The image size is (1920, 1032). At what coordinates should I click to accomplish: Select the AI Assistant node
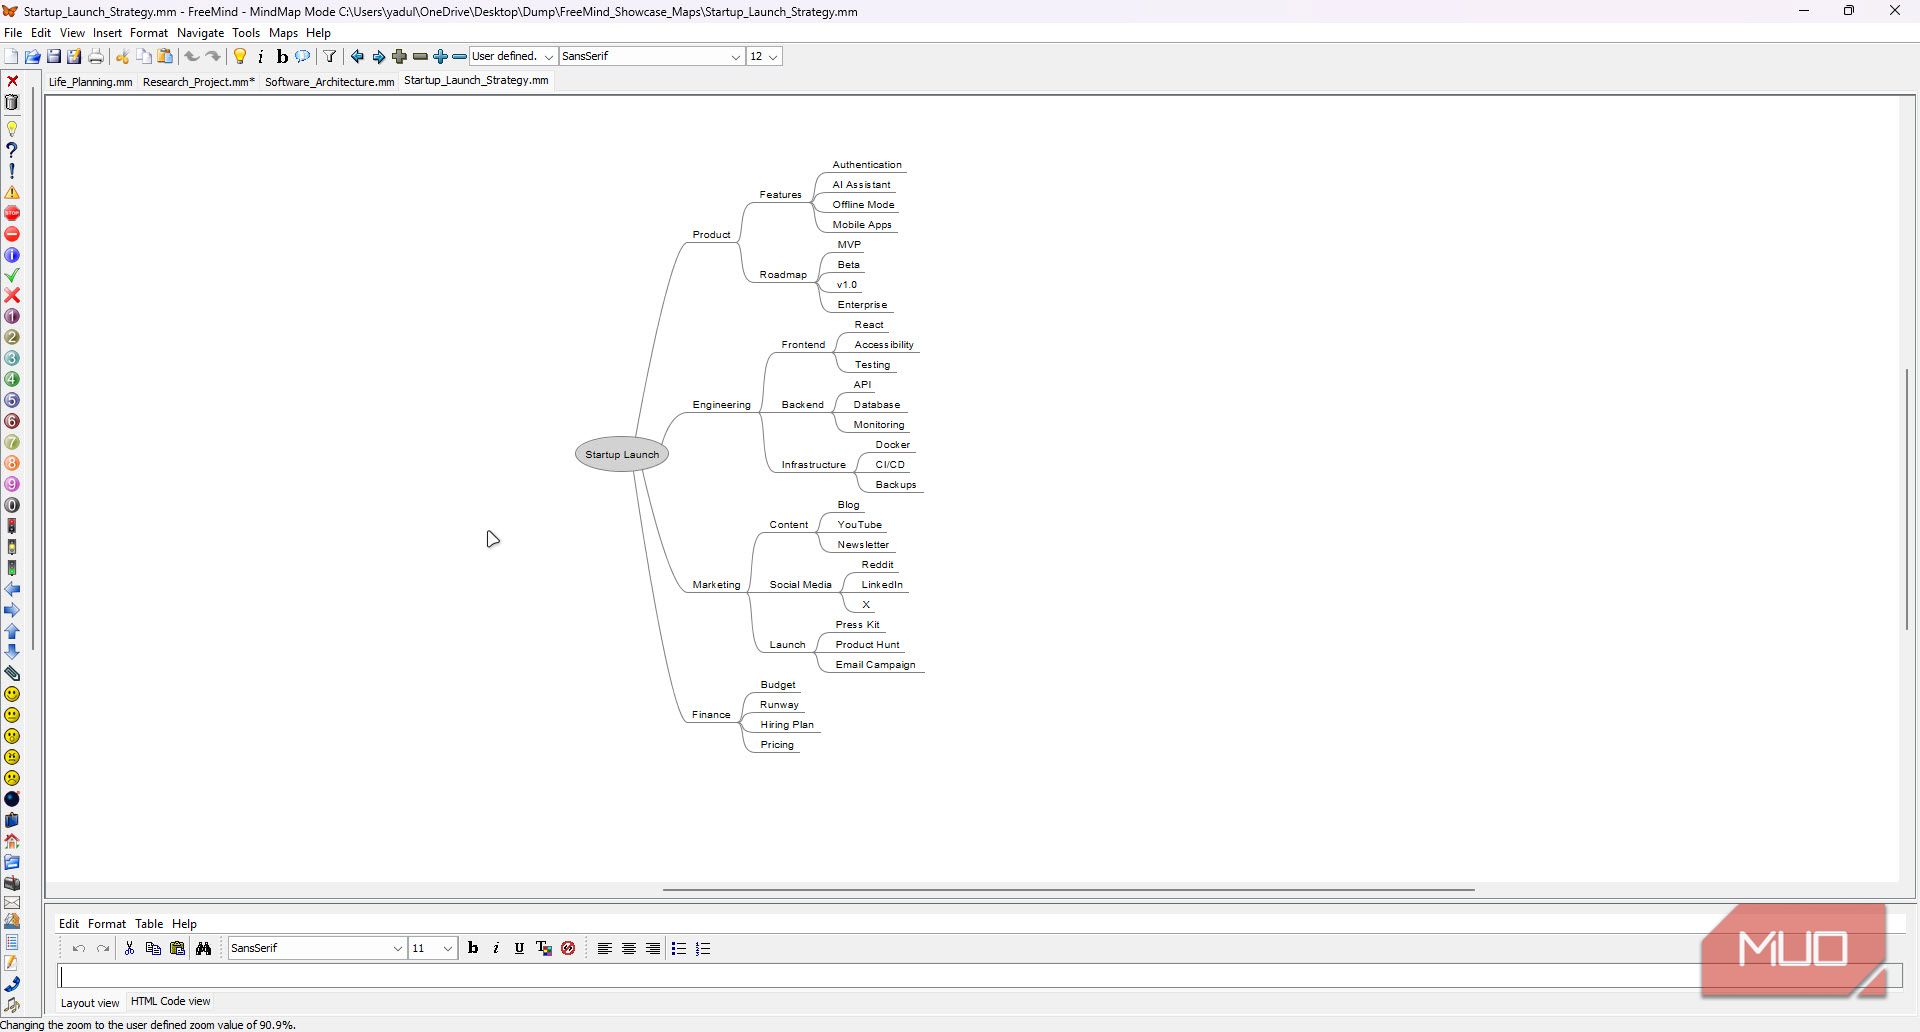pos(861,185)
